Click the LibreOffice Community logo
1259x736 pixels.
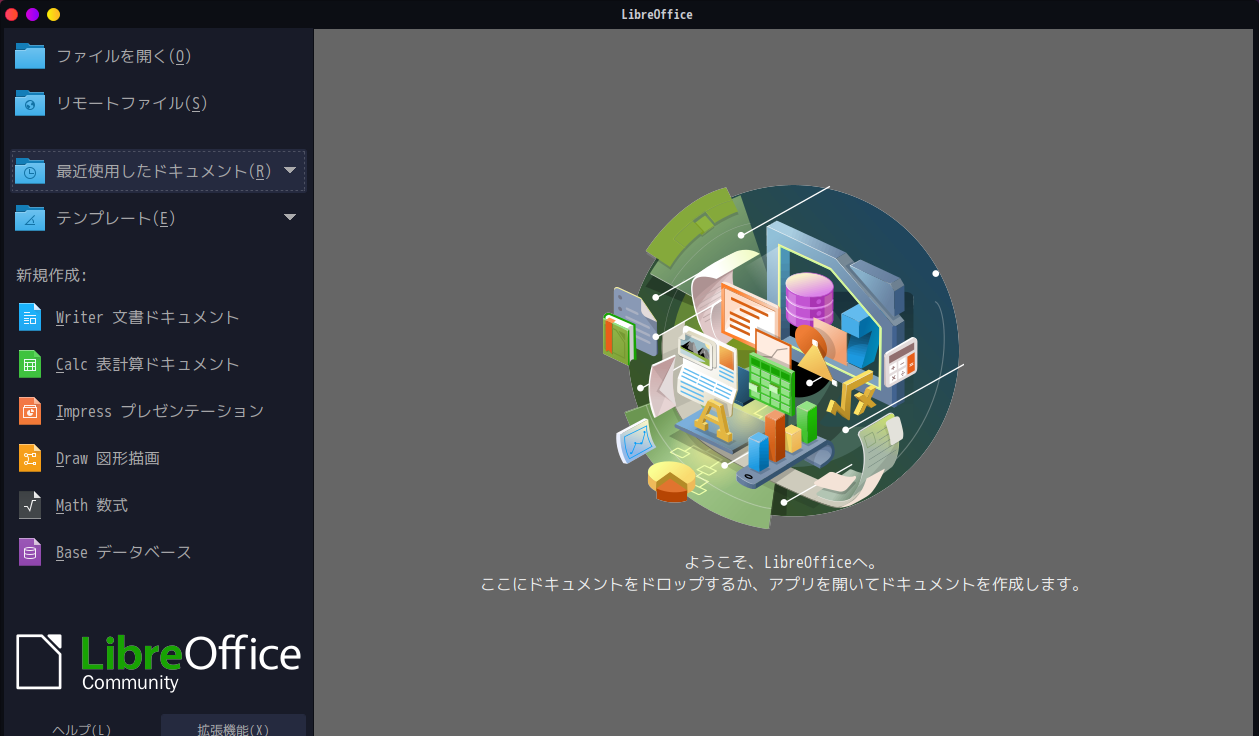pos(158,662)
